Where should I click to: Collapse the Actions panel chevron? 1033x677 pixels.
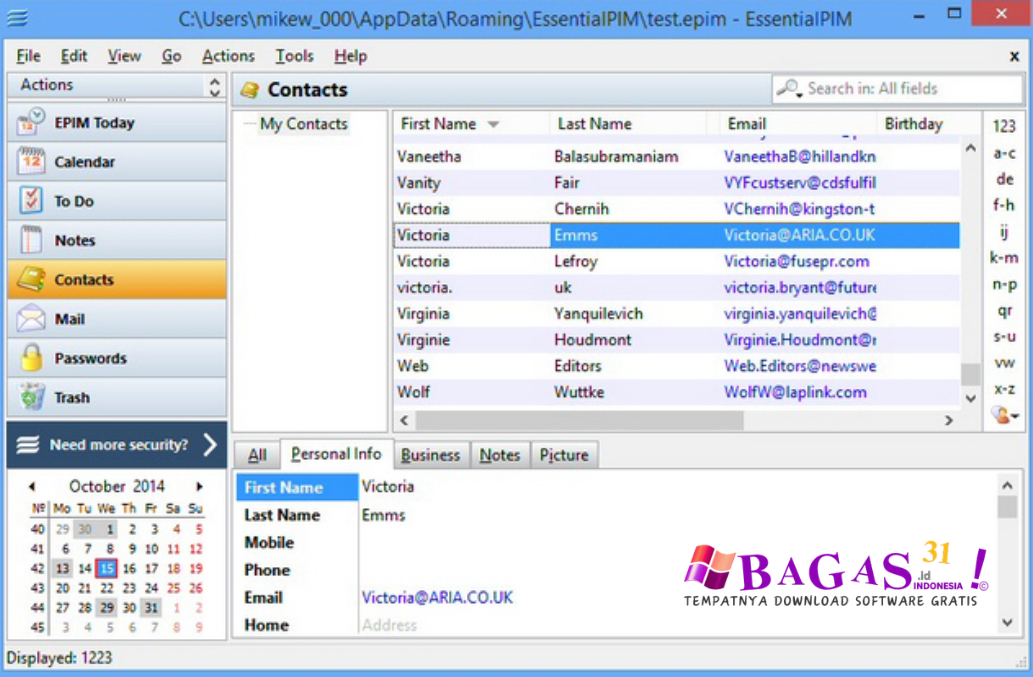pos(215,86)
